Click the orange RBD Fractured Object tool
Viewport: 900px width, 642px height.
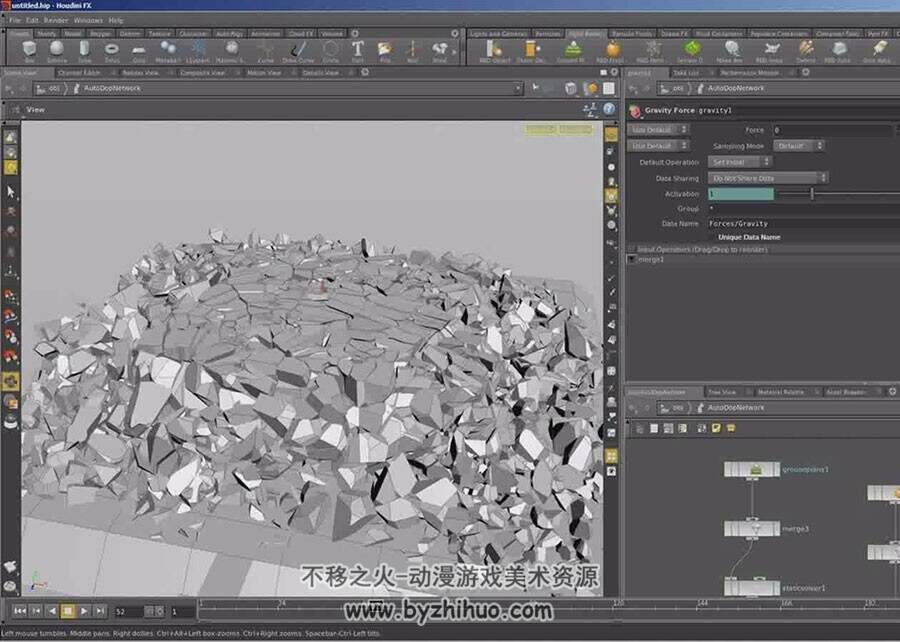pyautogui.click(x=612, y=51)
